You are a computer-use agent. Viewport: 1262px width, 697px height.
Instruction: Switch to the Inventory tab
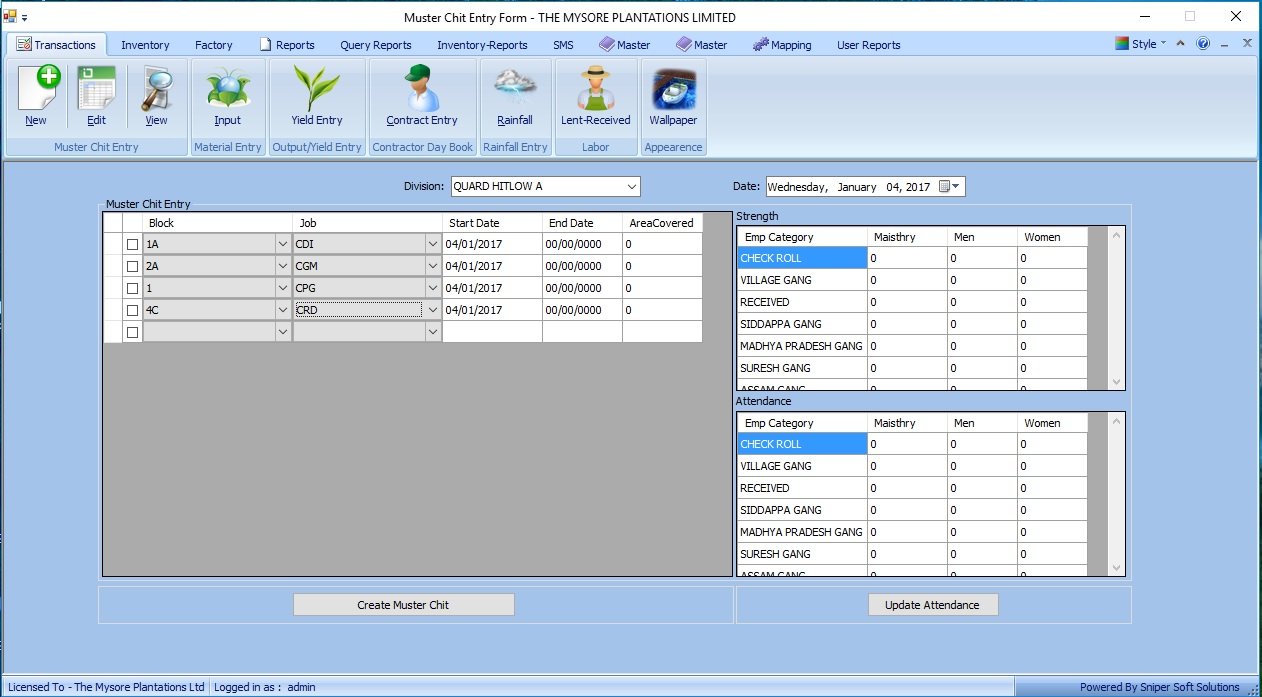point(145,45)
